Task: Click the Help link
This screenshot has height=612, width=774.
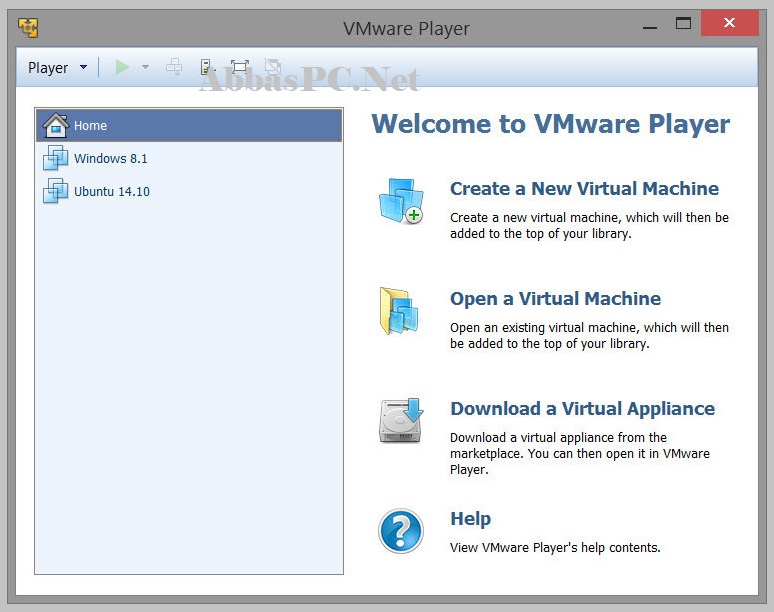Action: pyautogui.click(x=470, y=519)
